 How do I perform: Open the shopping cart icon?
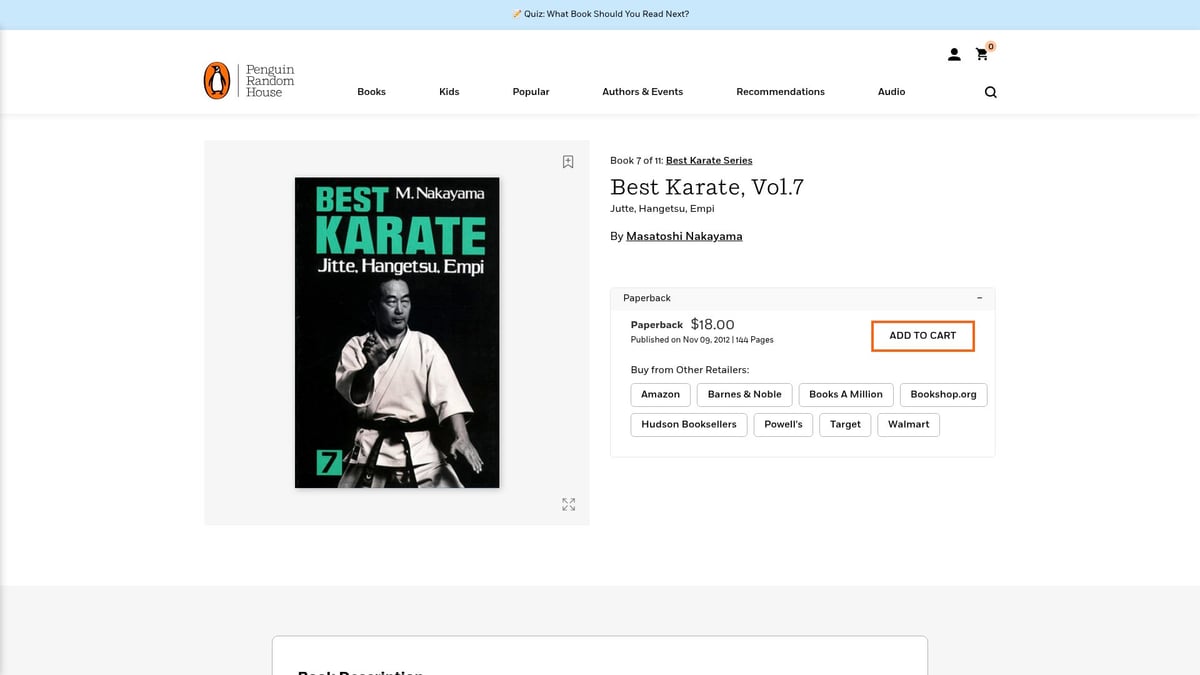point(982,55)
